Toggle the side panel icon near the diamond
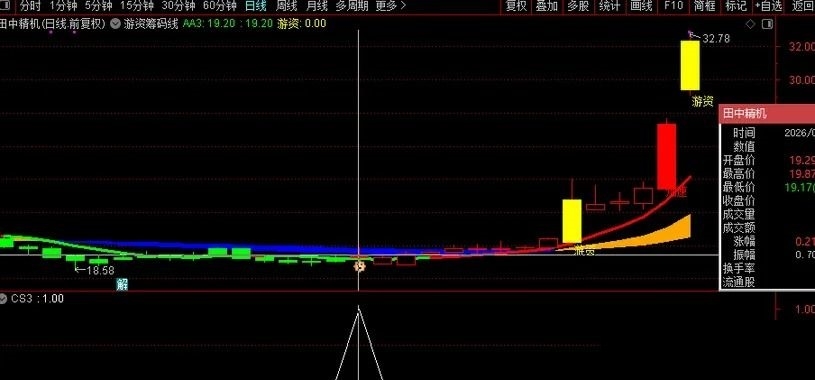The width and height of the screenshot is (815, 380). pos(767,24)
